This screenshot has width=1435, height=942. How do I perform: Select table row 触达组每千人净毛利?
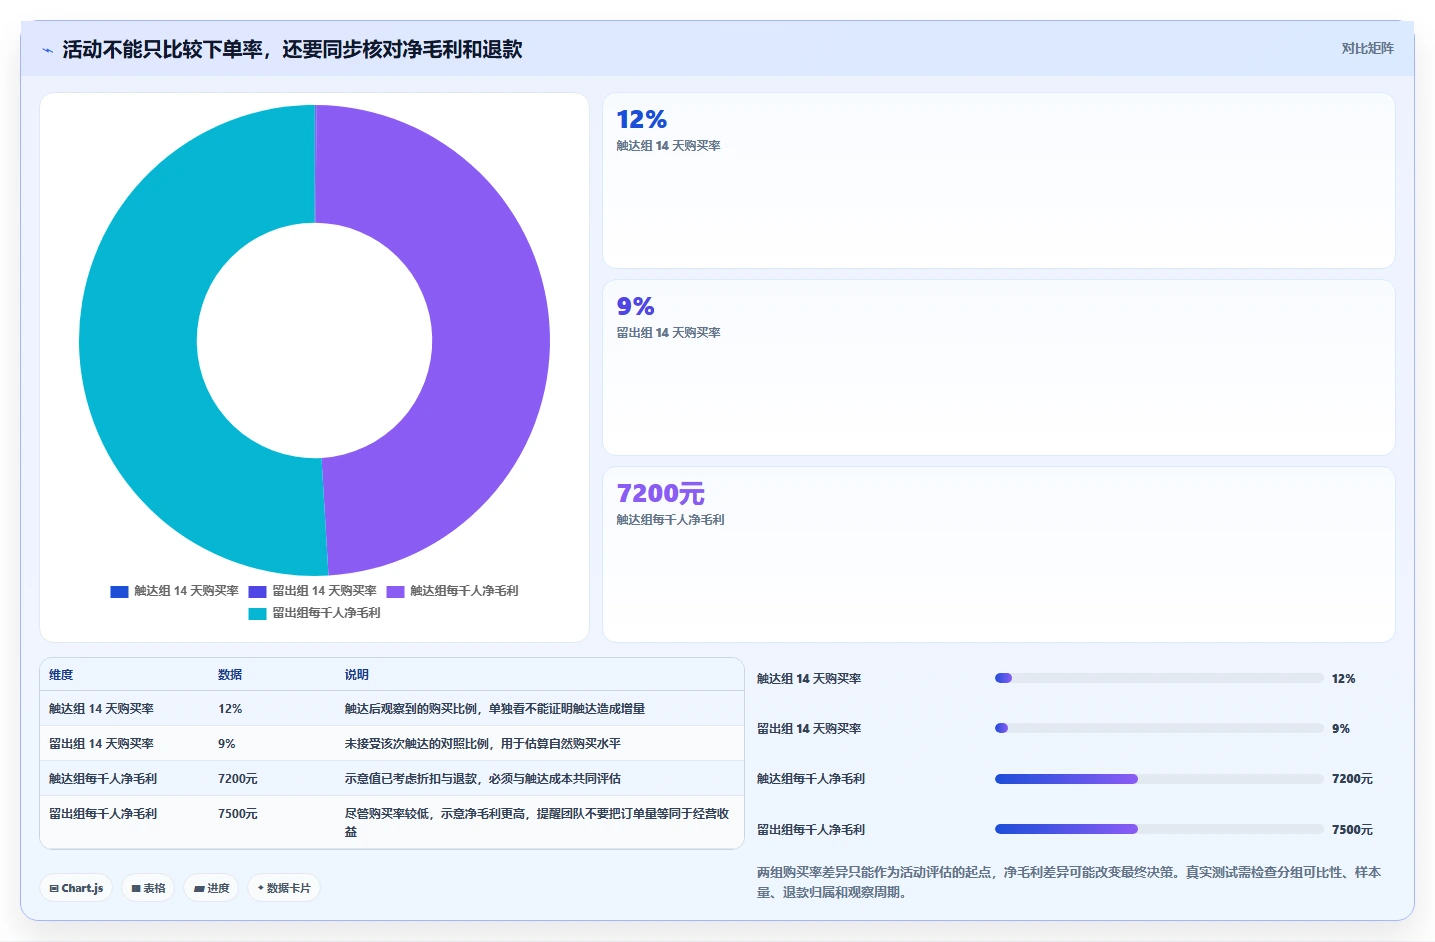pyautogui.click(x=392, y=778)
